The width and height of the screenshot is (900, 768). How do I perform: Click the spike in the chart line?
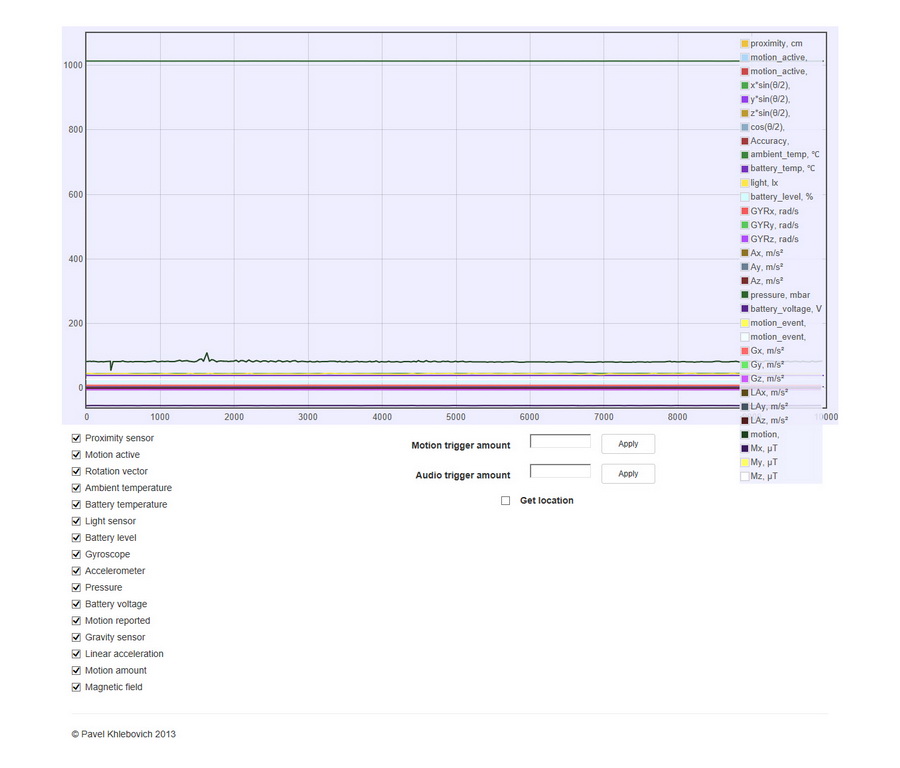pyautogui.click(x=206, y=354)
